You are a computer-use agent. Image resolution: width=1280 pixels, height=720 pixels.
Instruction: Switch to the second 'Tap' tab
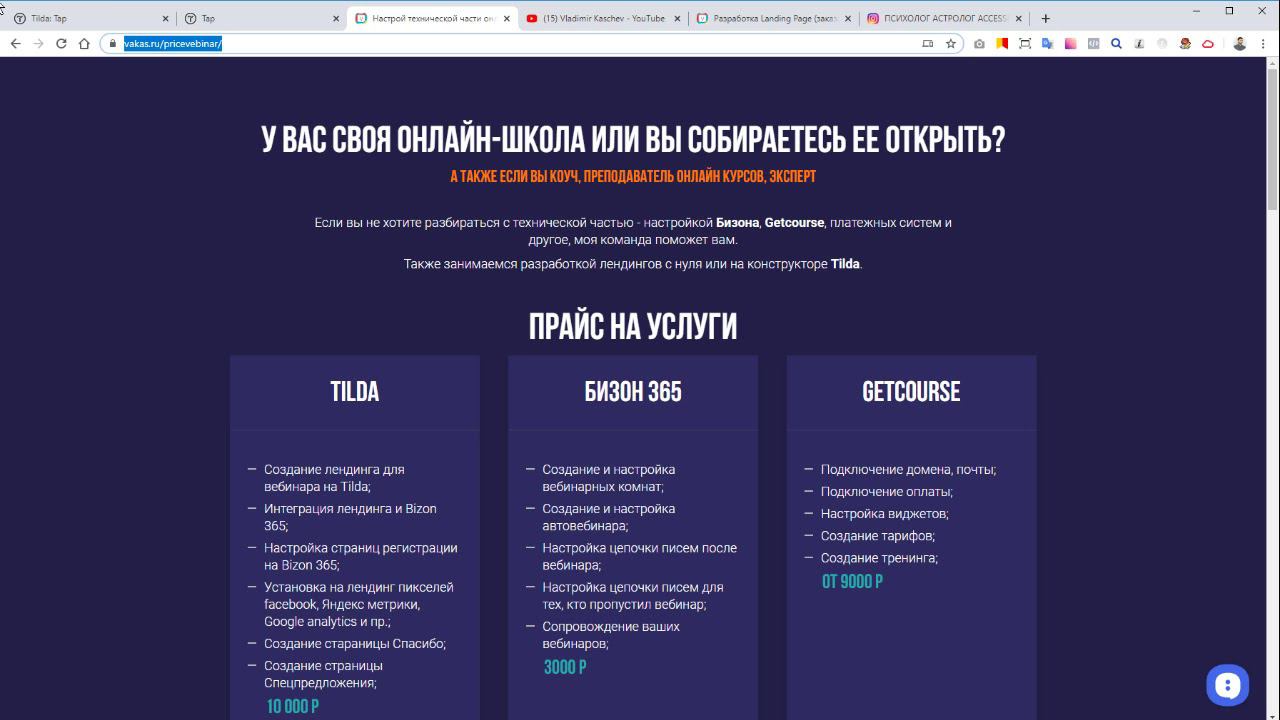(261, 18)
